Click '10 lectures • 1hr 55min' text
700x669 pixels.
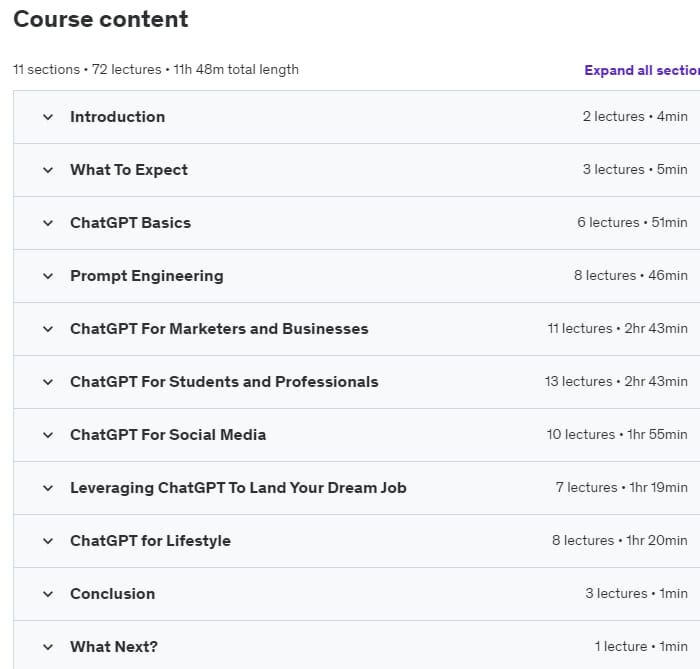pos(617,434)
